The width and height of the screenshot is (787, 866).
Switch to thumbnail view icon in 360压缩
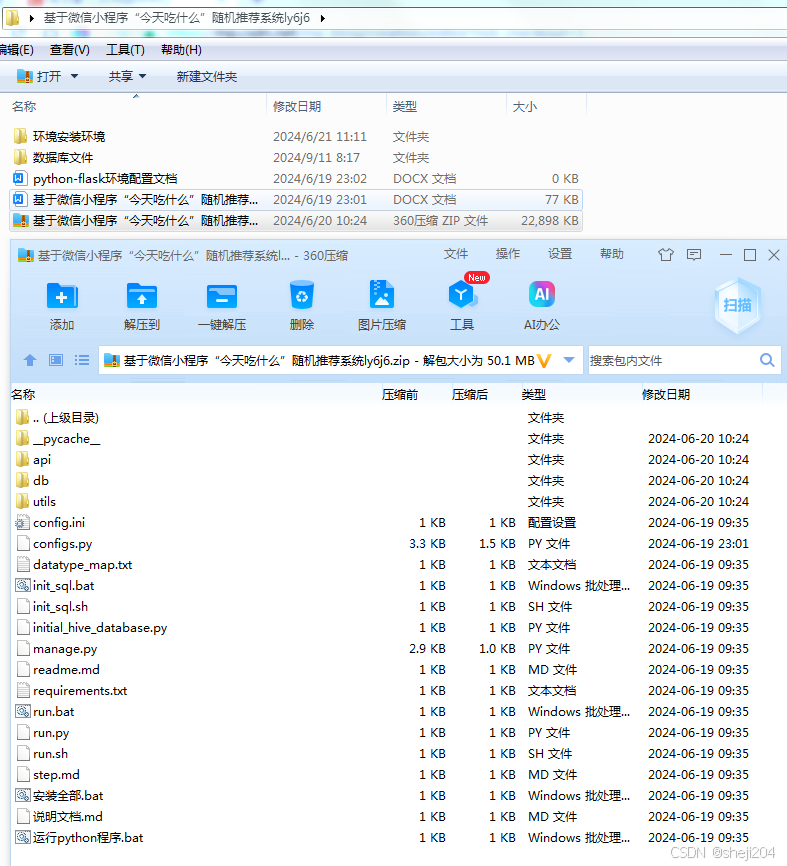tap(56, 361)
